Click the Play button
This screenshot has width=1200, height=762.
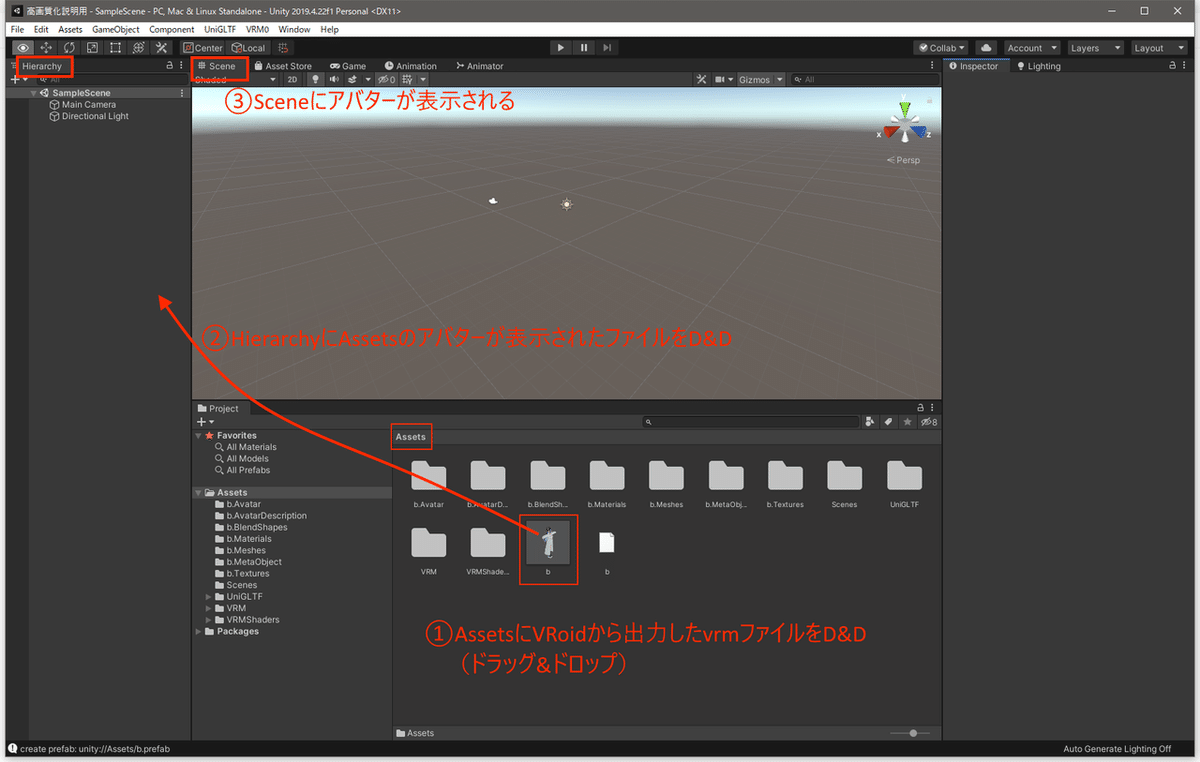coord(561,48)
